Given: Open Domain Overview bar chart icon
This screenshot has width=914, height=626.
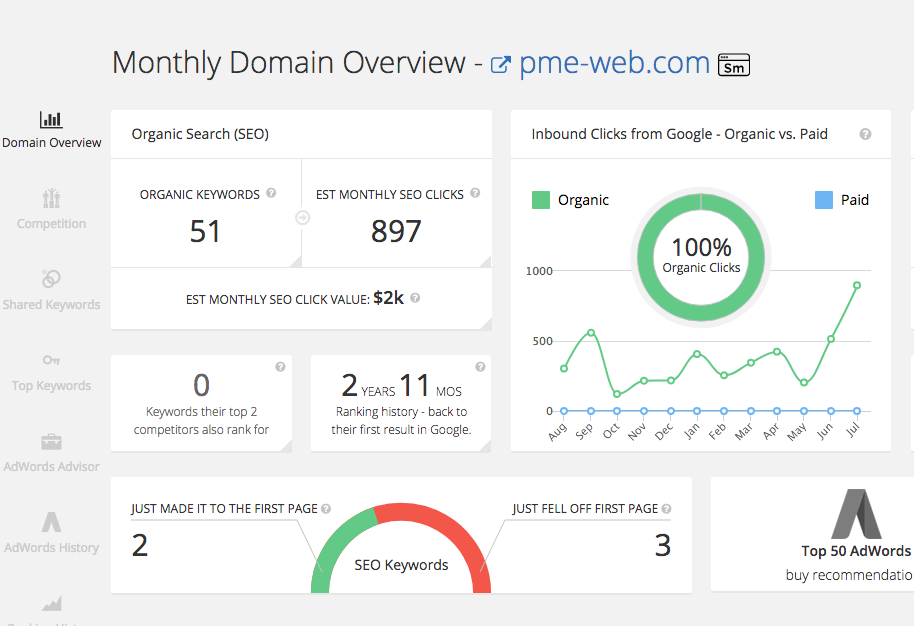Looking at the screenshot, I should [51, 119].
